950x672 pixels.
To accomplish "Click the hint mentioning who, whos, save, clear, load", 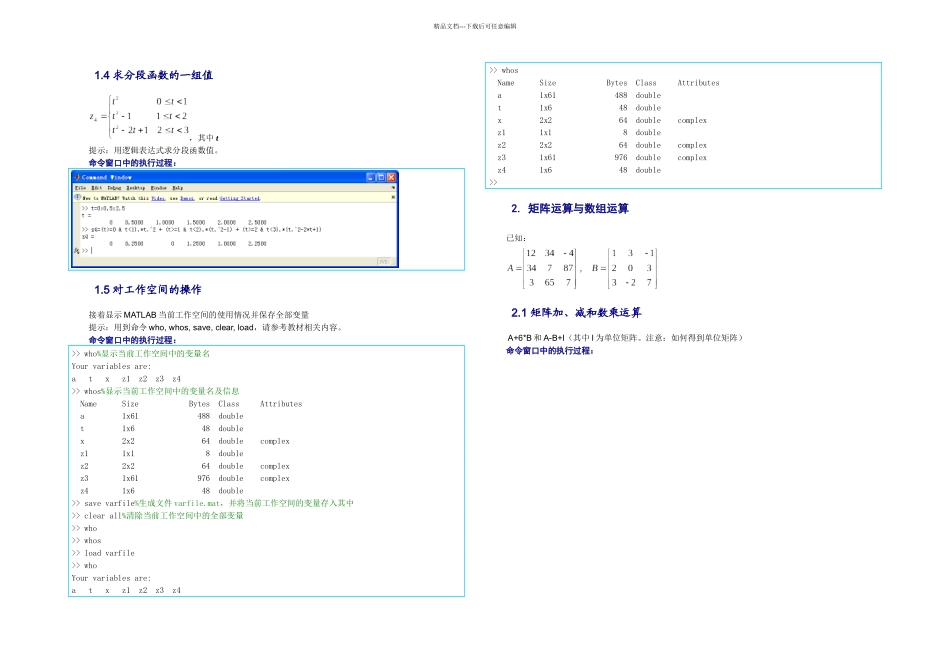I will [x=216, y=327].
